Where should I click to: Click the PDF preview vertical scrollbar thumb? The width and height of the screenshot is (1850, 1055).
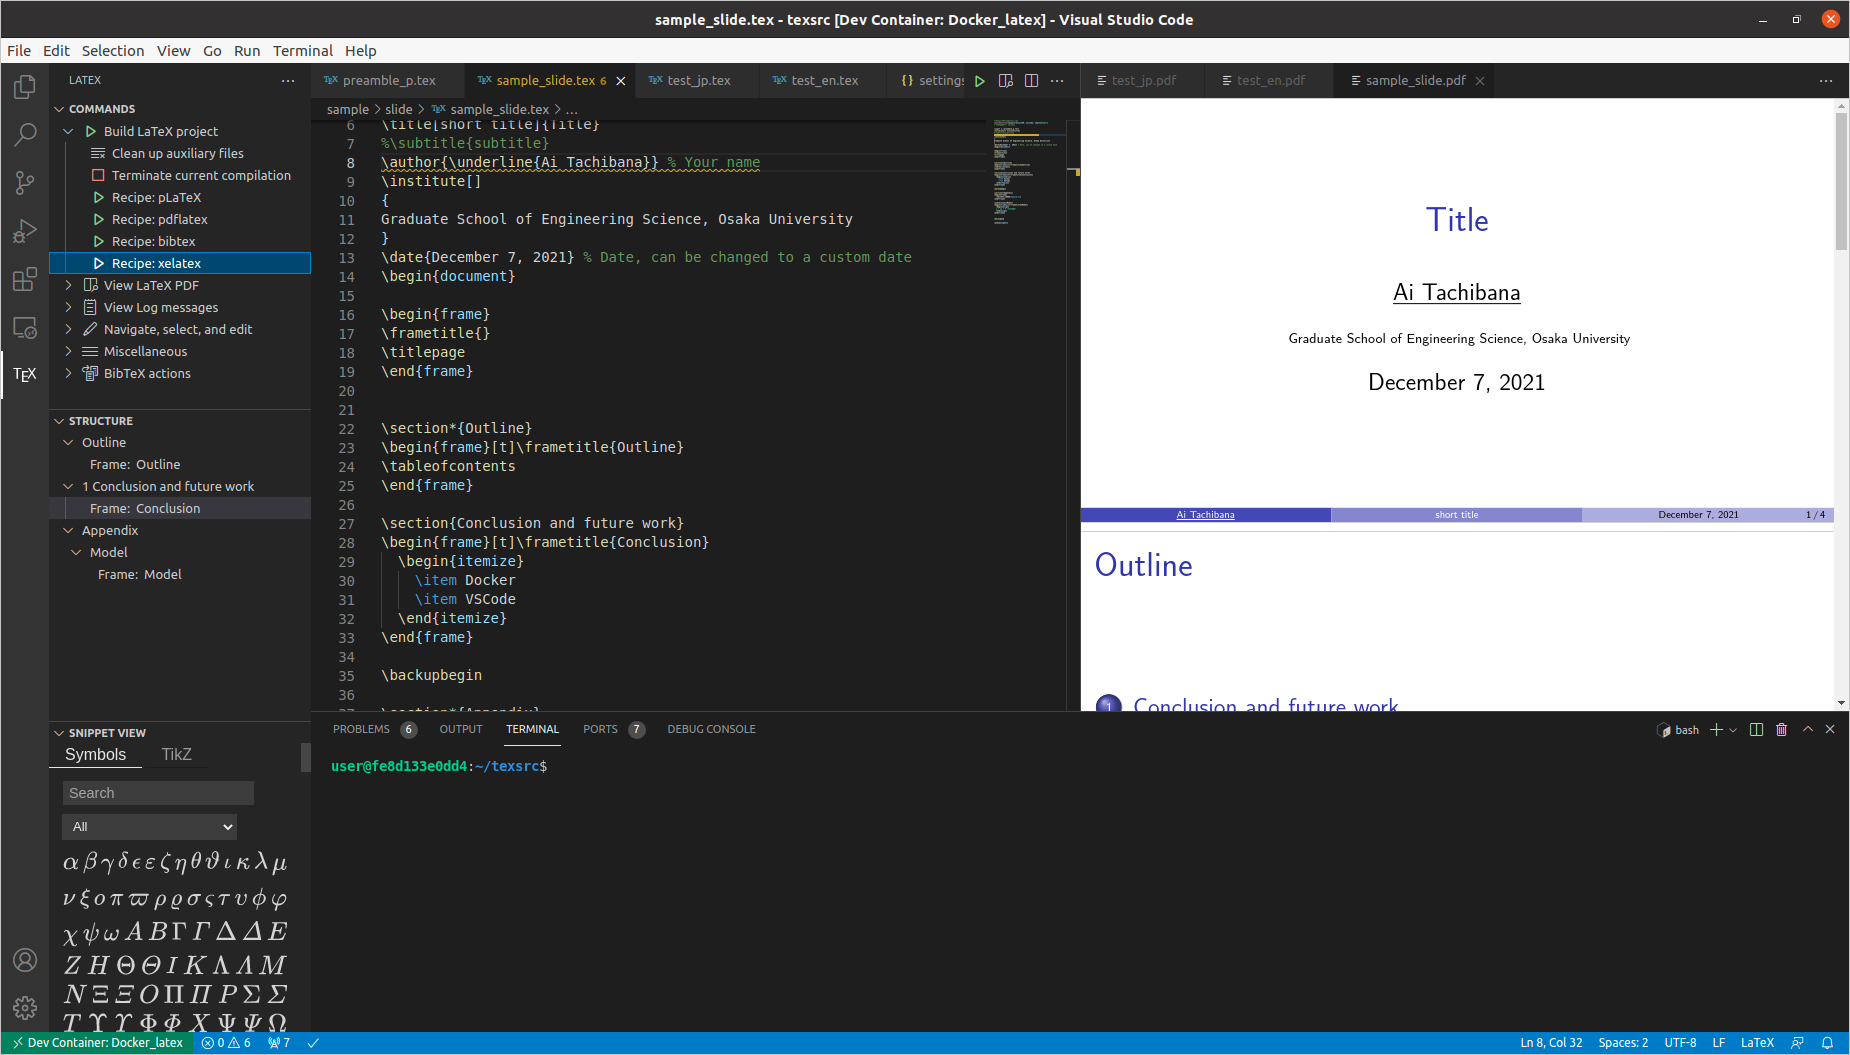click(1841, 180)
